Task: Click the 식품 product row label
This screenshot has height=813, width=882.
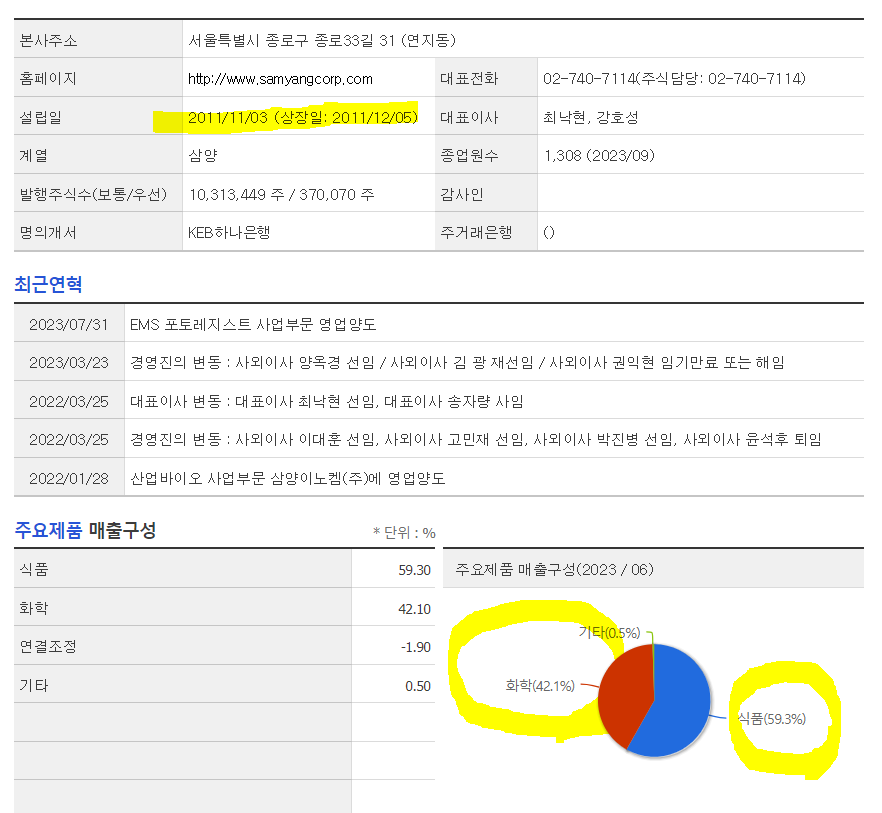Action: point(34,569)
